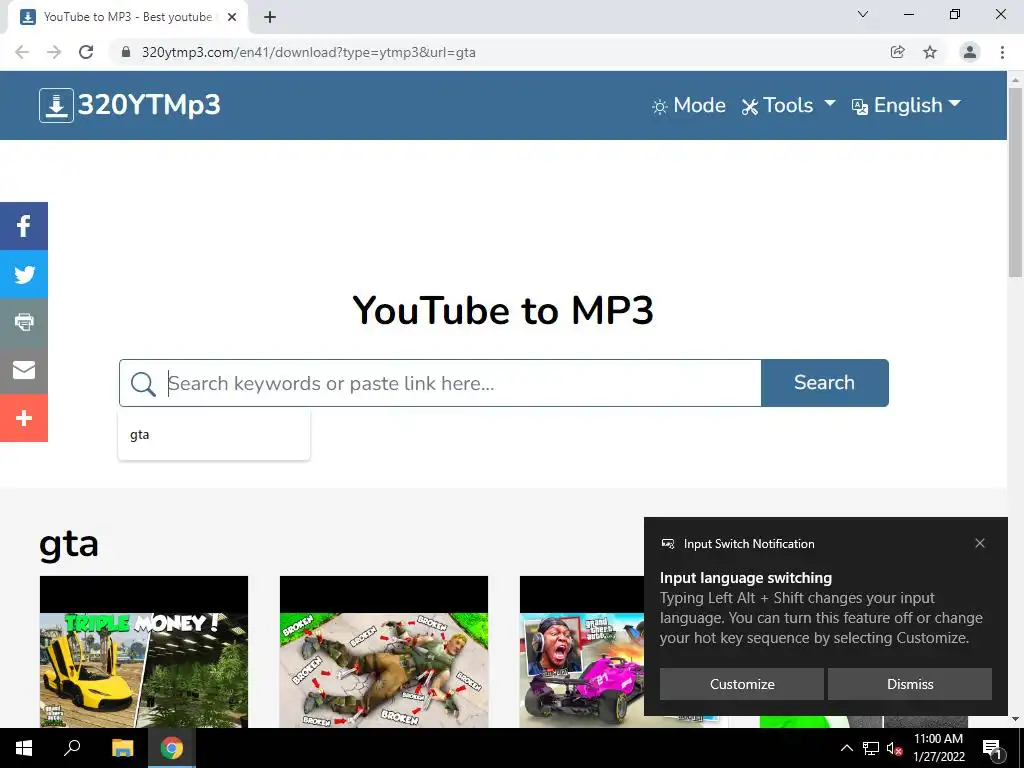Open the tab search chevron
The width and height of the screenshot is (1024, 768).
point(863,14)
